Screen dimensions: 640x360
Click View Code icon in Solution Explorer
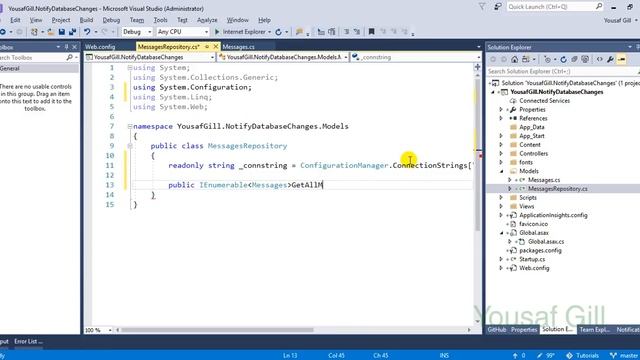point(600,60)
